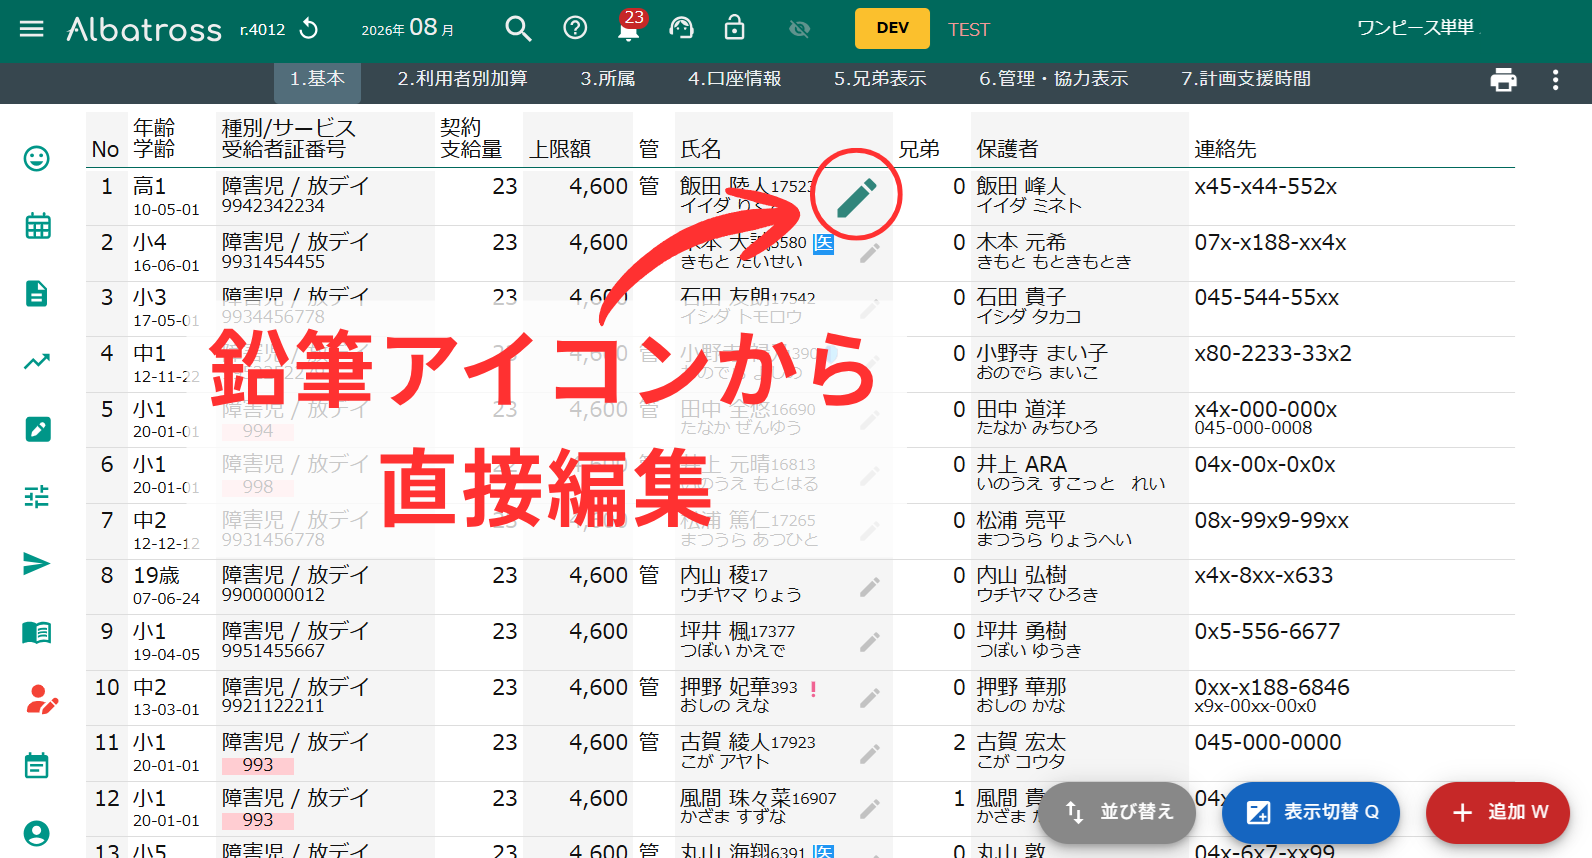Click guardian name 小野寺 まい子

coord(1042,353)
